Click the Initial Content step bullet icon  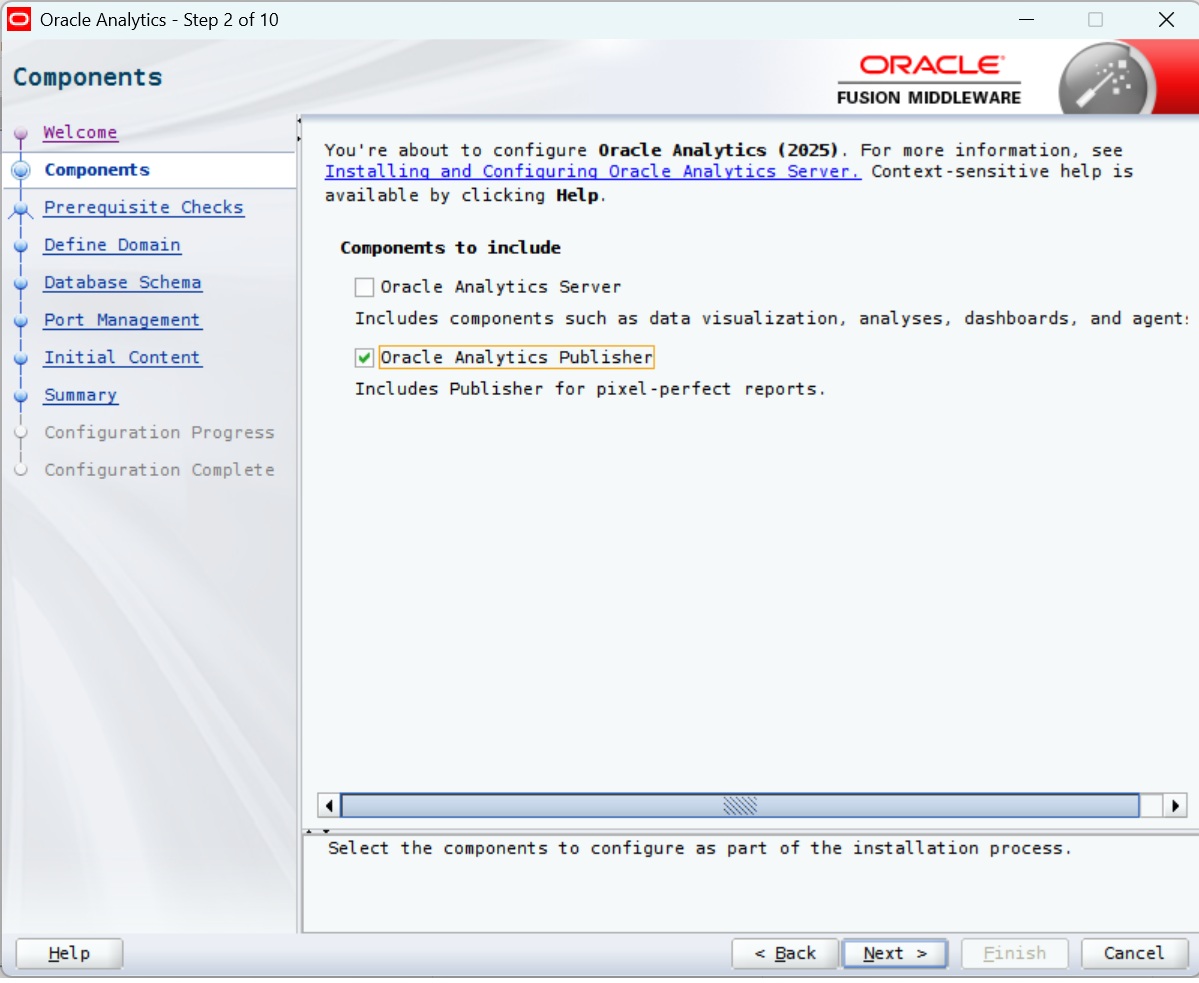(x=21, y=358)
